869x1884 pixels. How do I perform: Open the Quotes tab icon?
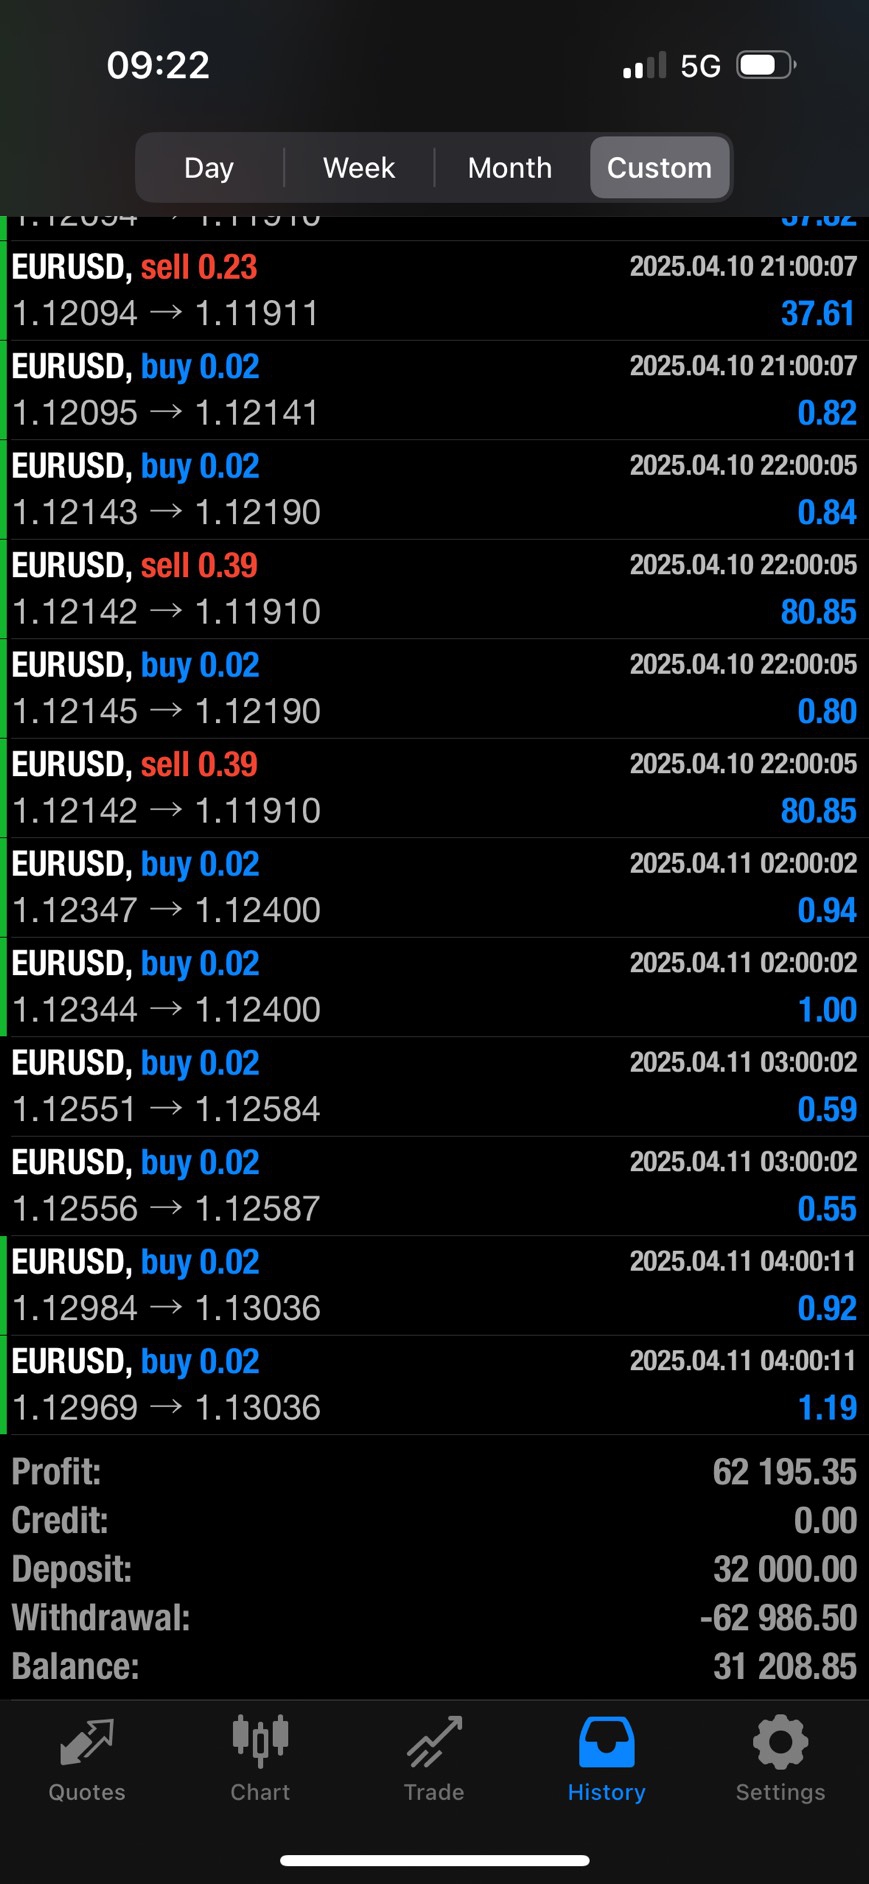coord(87,1743)
